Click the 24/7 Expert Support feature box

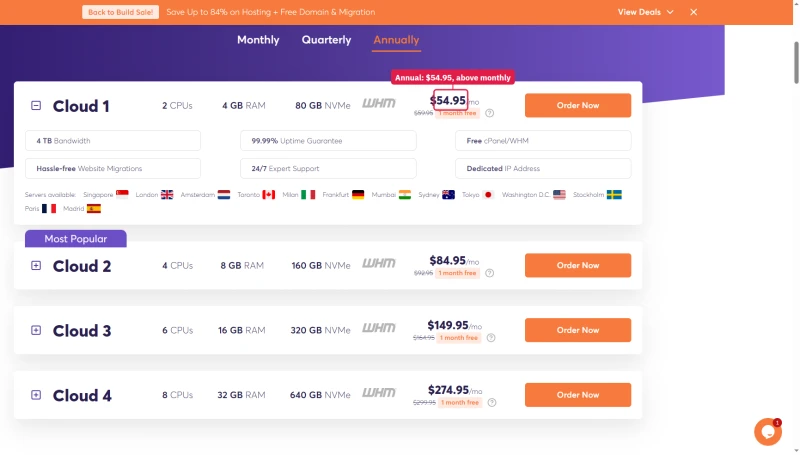pyautogui.click(x=328, y=168)
